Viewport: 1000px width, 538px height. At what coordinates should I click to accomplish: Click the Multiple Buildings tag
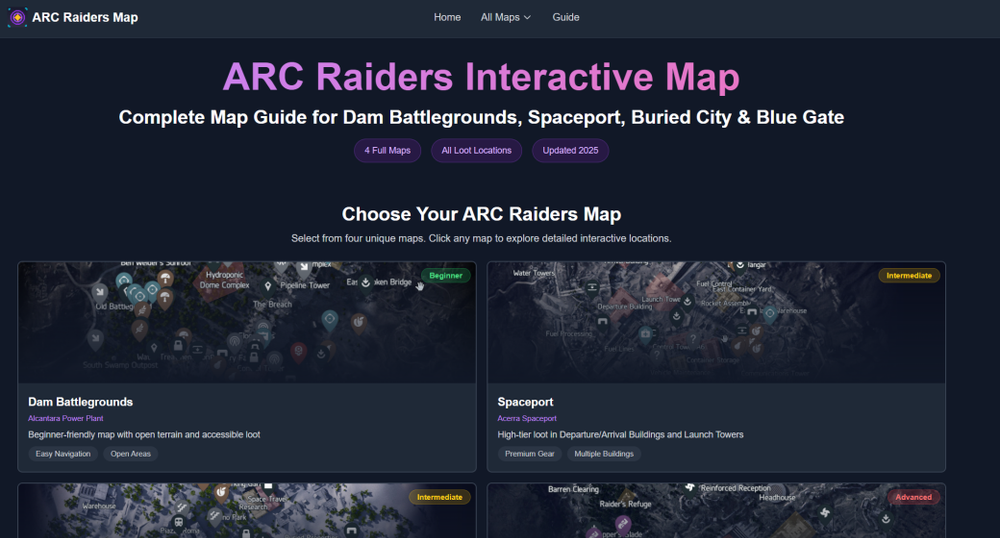pyautogui.click(x=604, y=454)
